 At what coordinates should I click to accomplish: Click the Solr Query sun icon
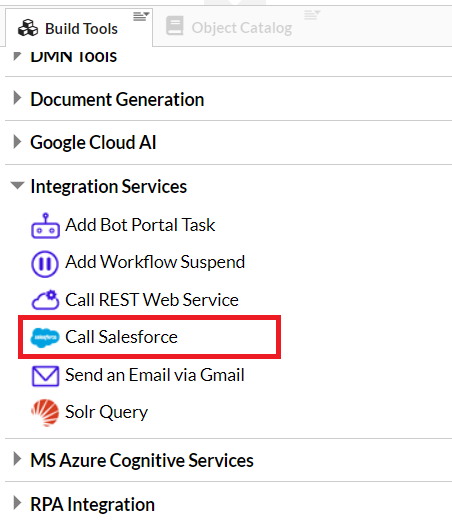point(45,413)
